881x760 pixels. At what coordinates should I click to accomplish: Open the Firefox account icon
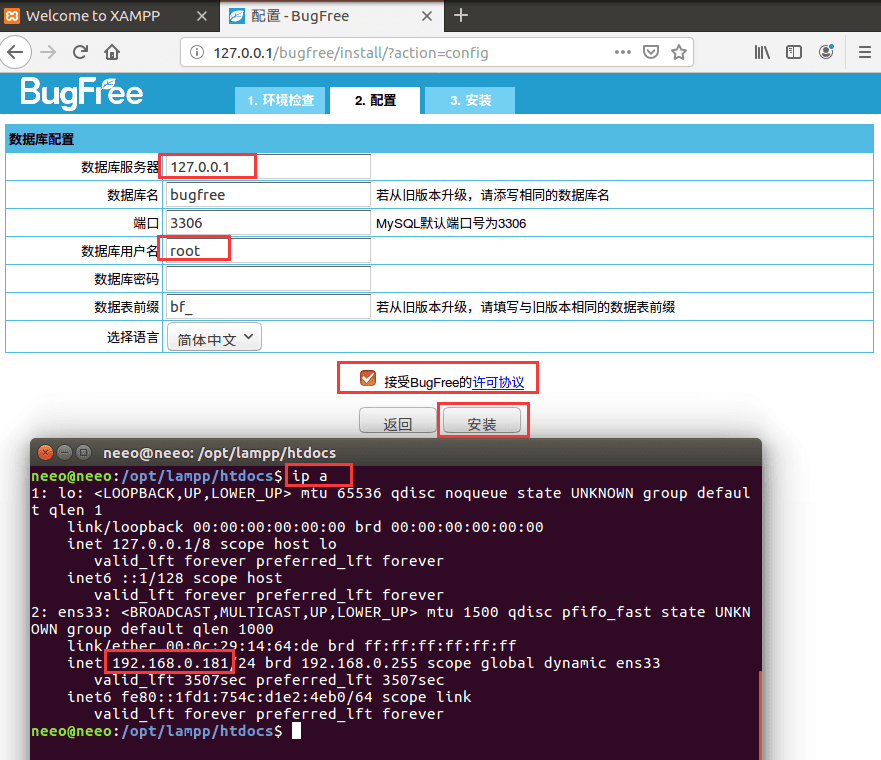826,52
